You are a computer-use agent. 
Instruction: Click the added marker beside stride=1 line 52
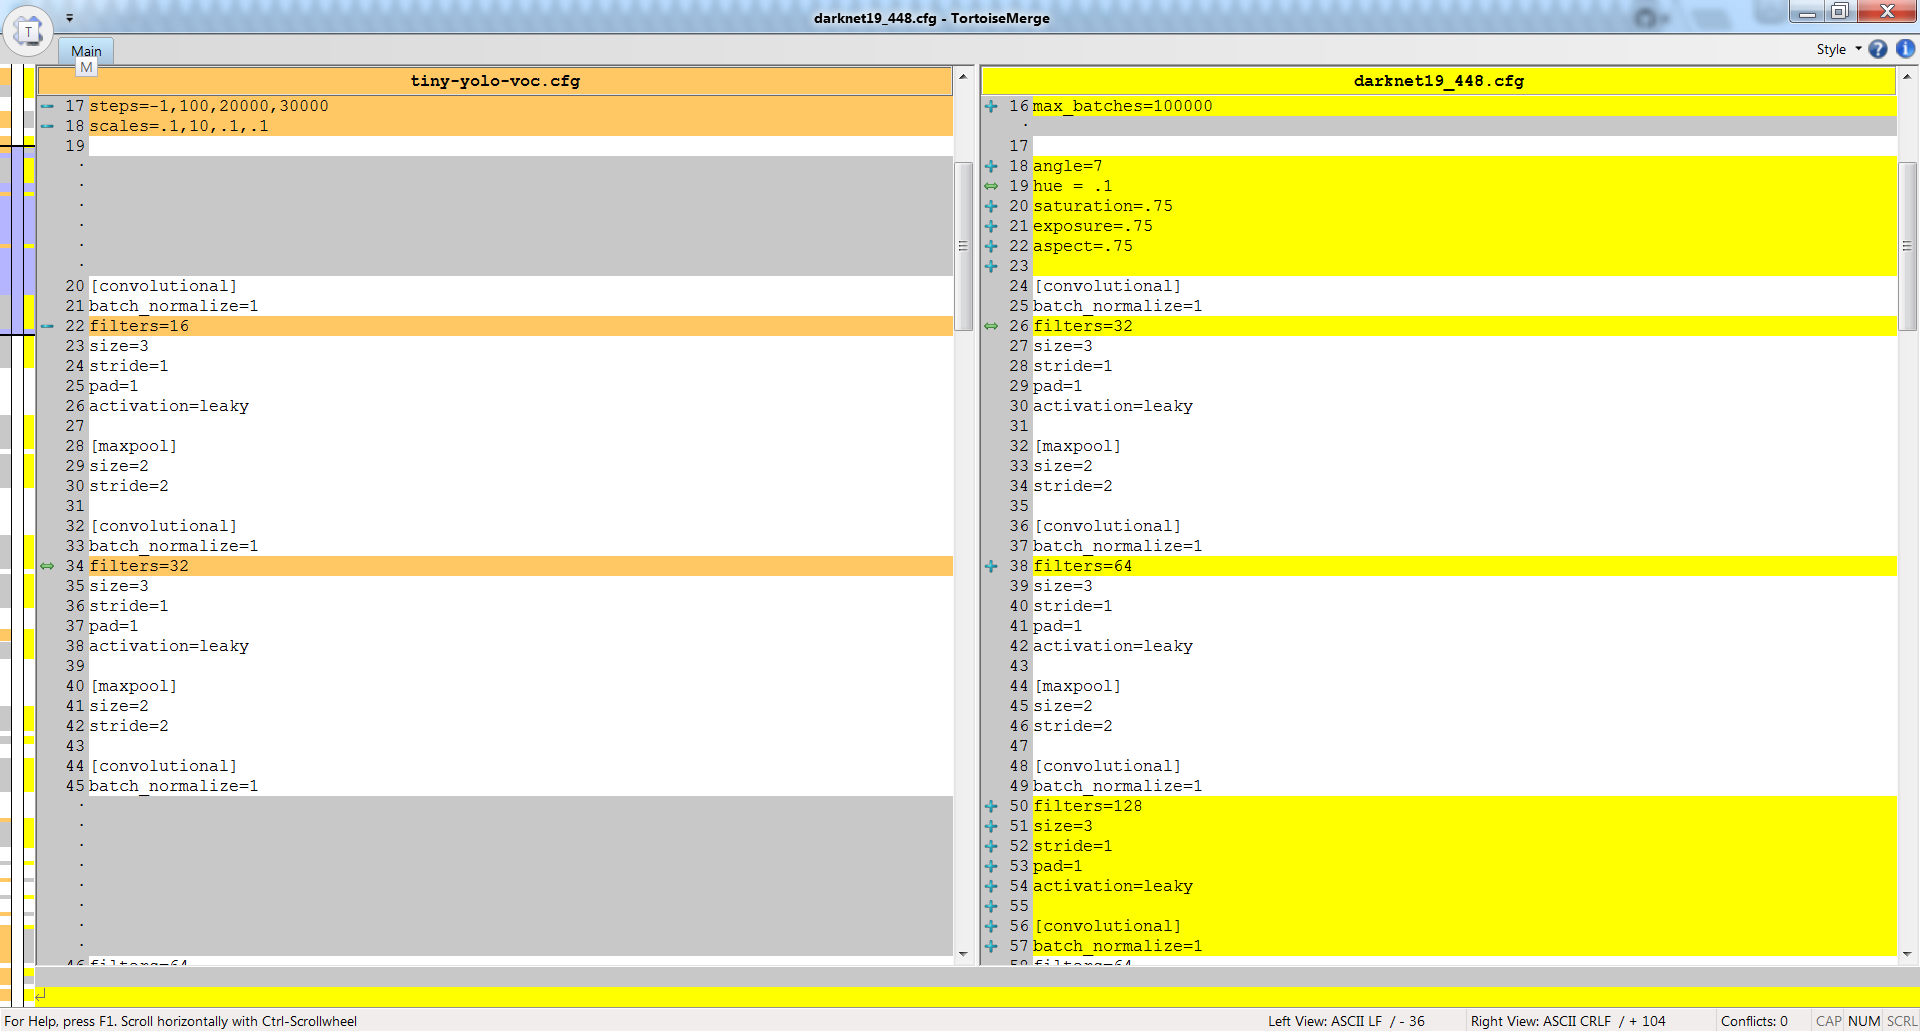click(991, 846)
